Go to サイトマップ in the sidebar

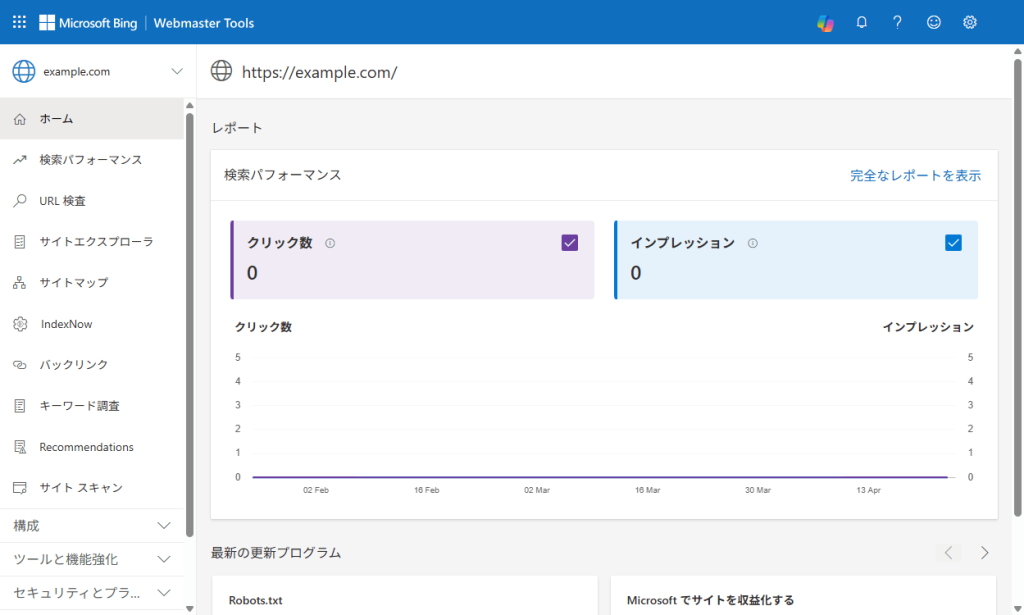pos(73,283)
